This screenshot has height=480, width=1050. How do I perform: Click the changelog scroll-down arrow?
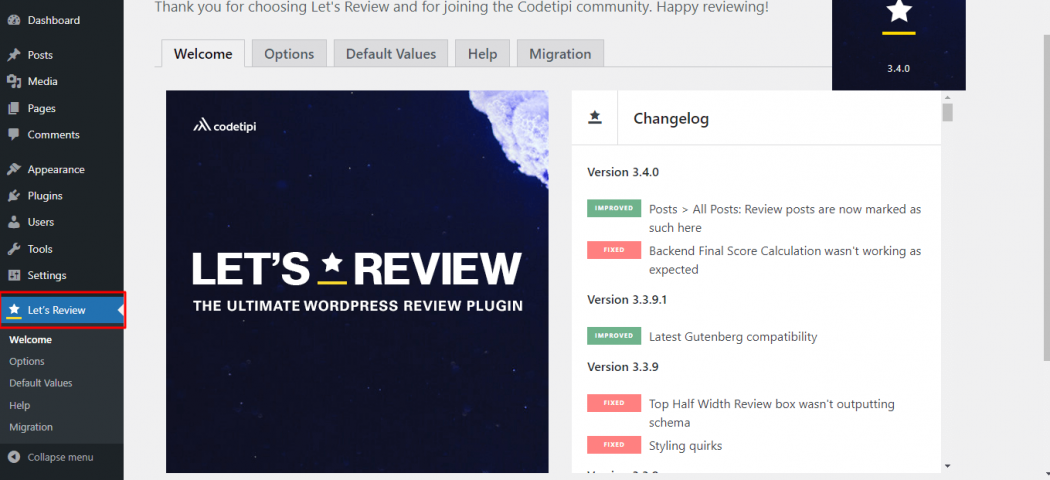pyautogui.click(x=947, y=465)
